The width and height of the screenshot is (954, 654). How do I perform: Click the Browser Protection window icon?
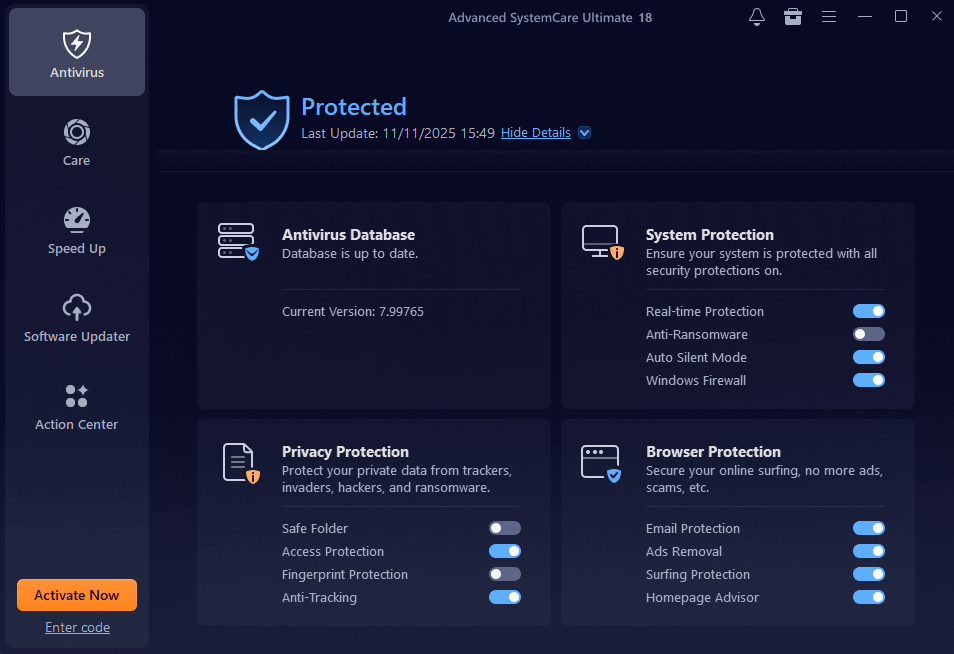pyautogui.click(x=601, y=462)
